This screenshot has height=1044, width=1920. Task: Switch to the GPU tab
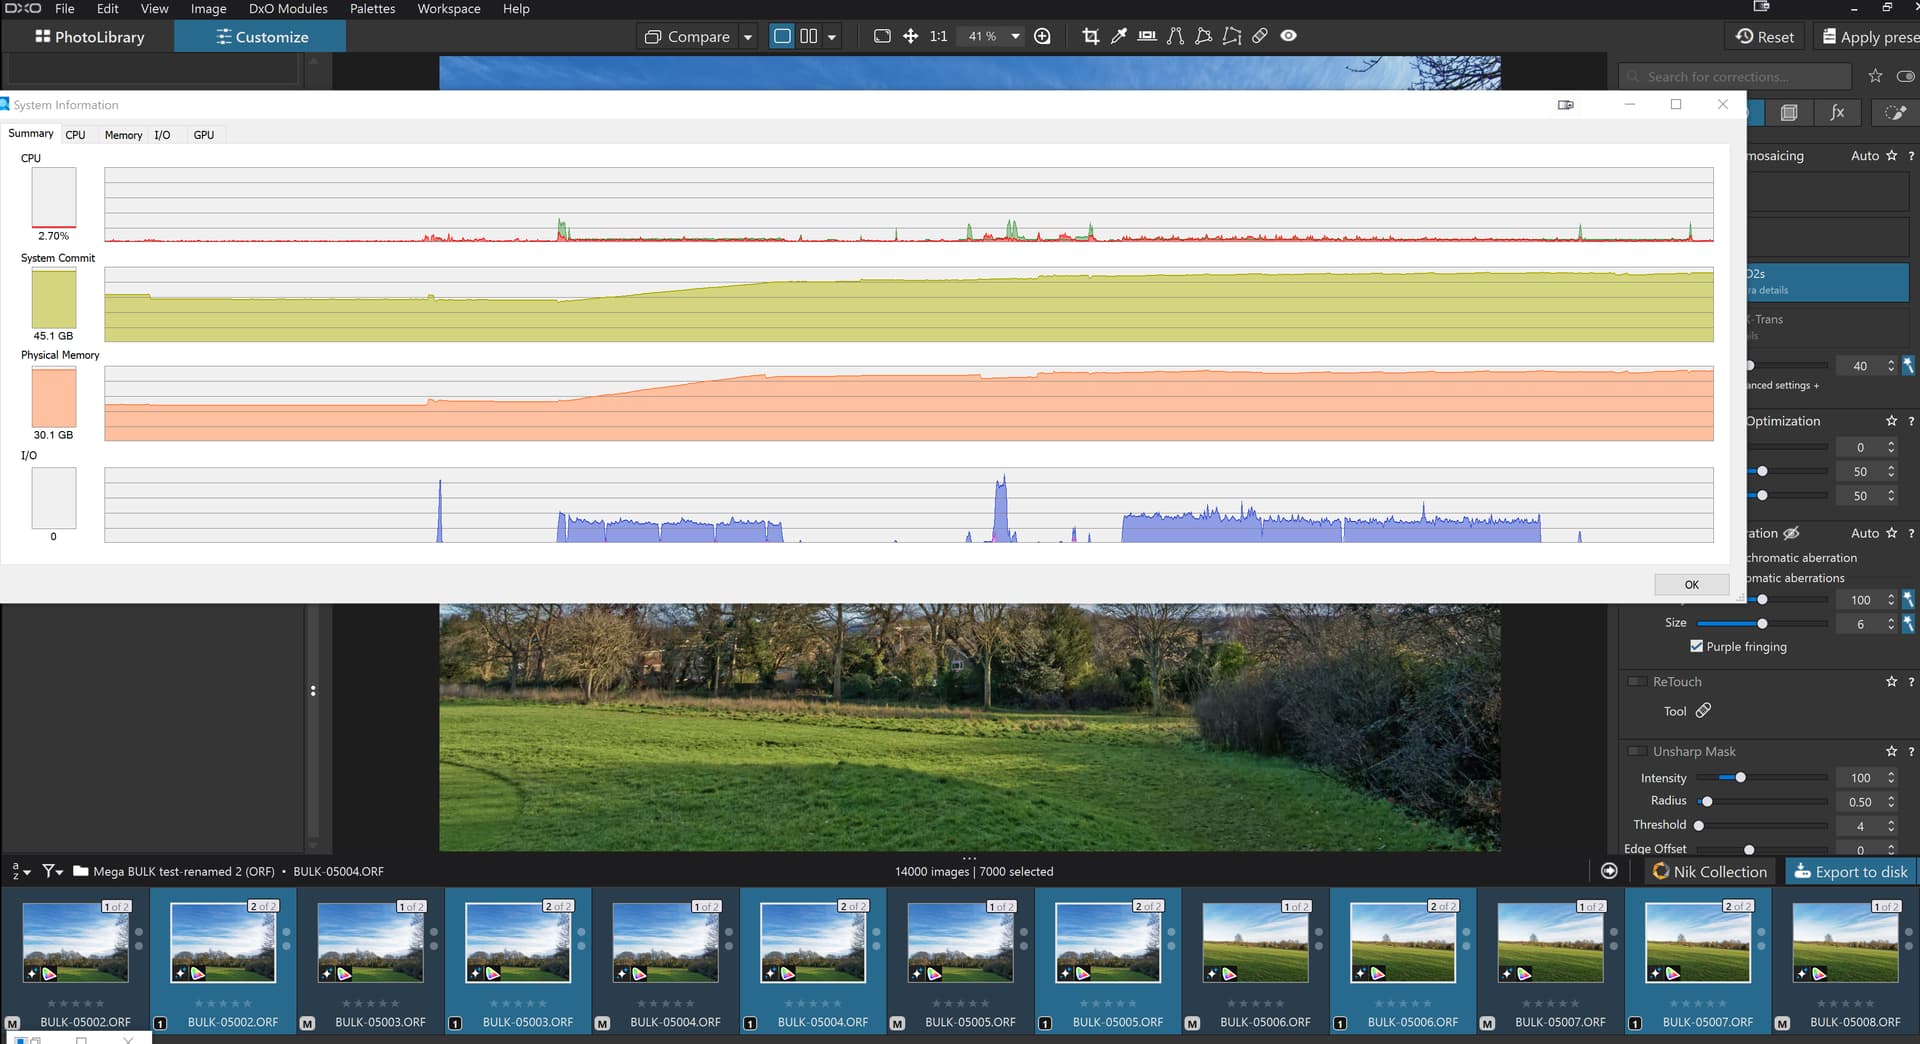[203, 135]
